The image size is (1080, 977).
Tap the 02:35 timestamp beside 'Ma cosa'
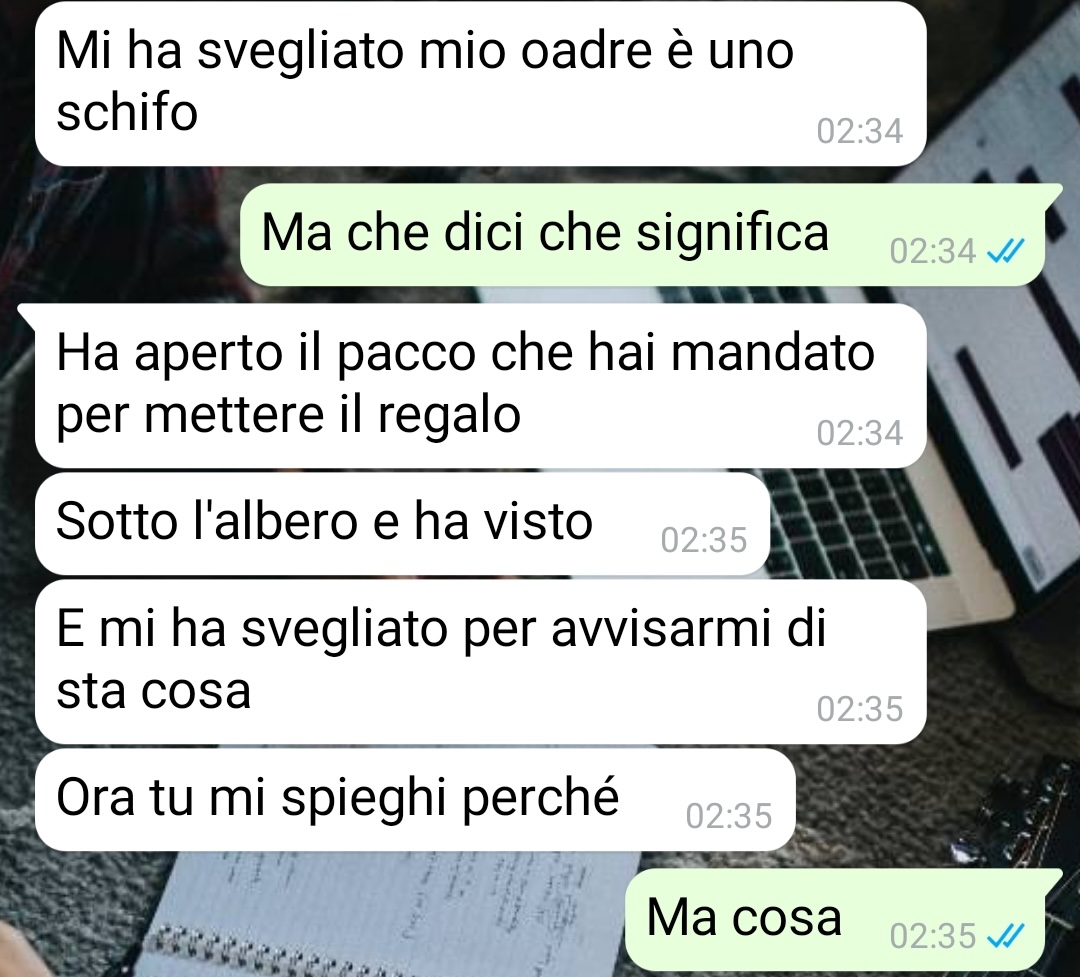click(x=933, y=936)
